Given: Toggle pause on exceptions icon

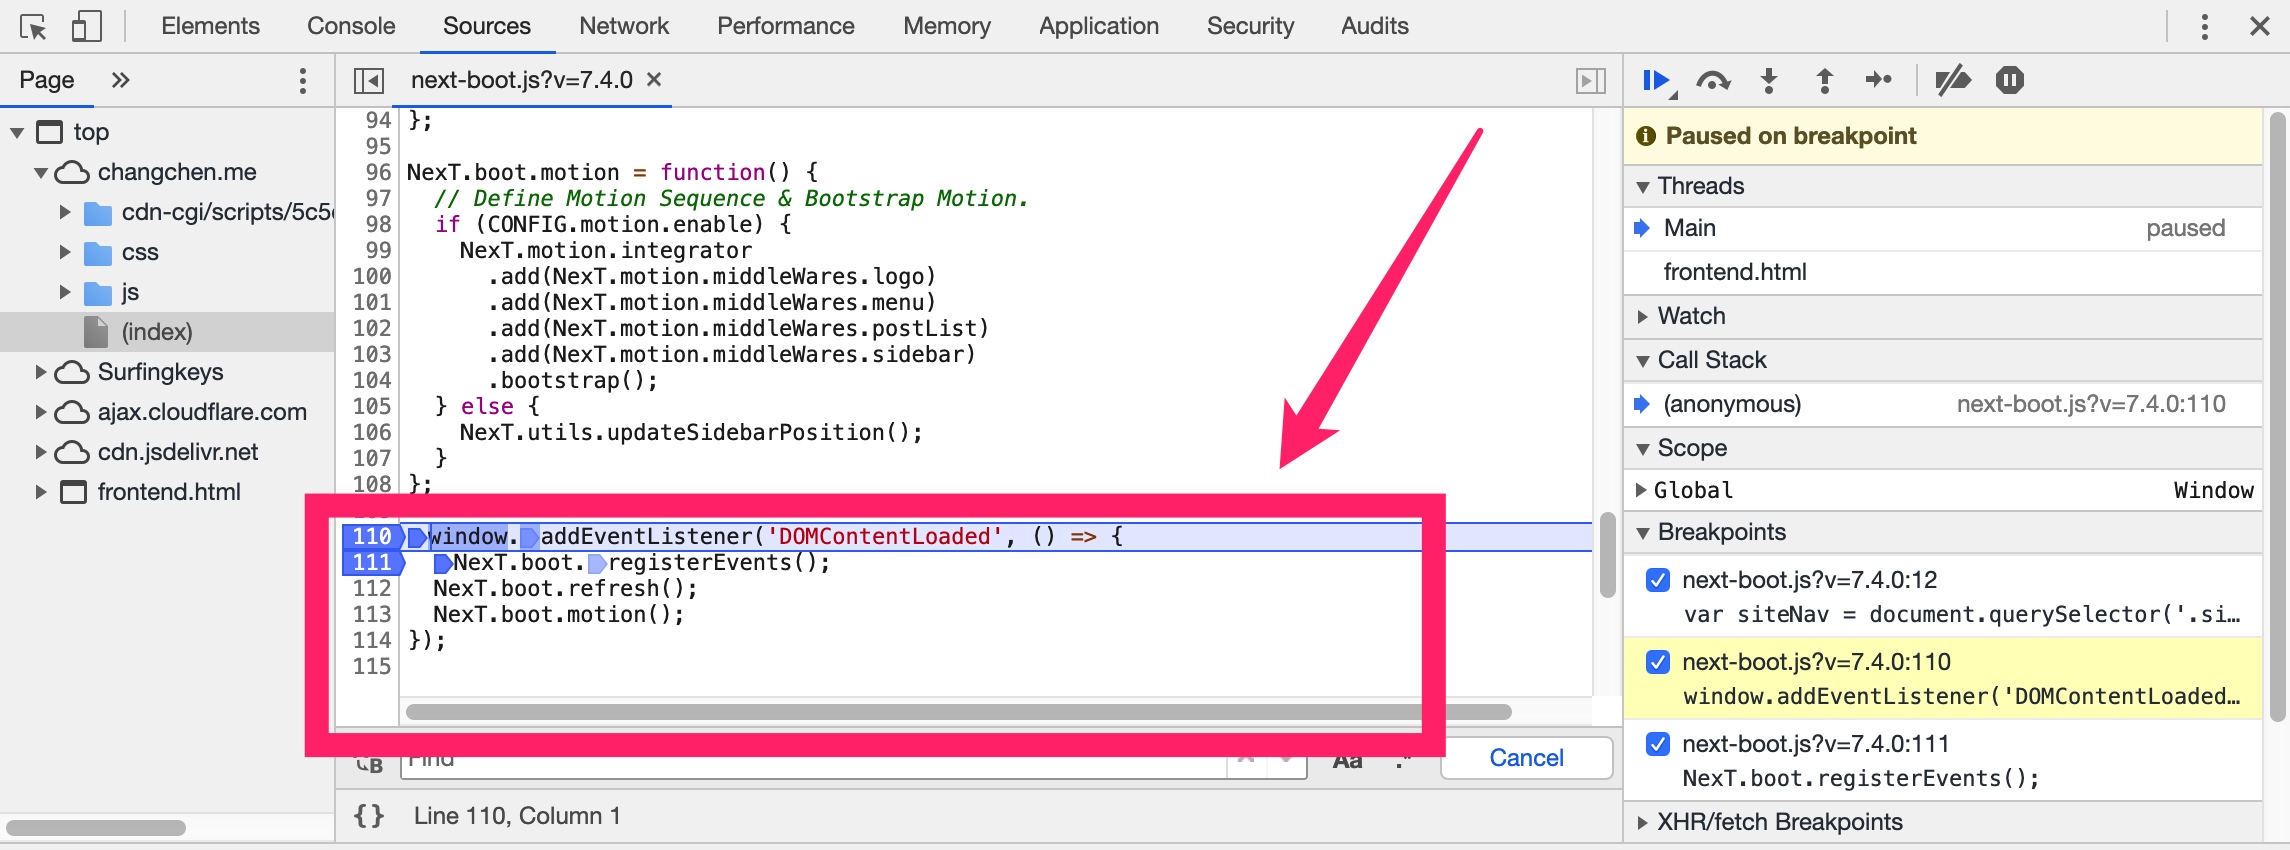Looking at the screenshot, I should 2009,81.
